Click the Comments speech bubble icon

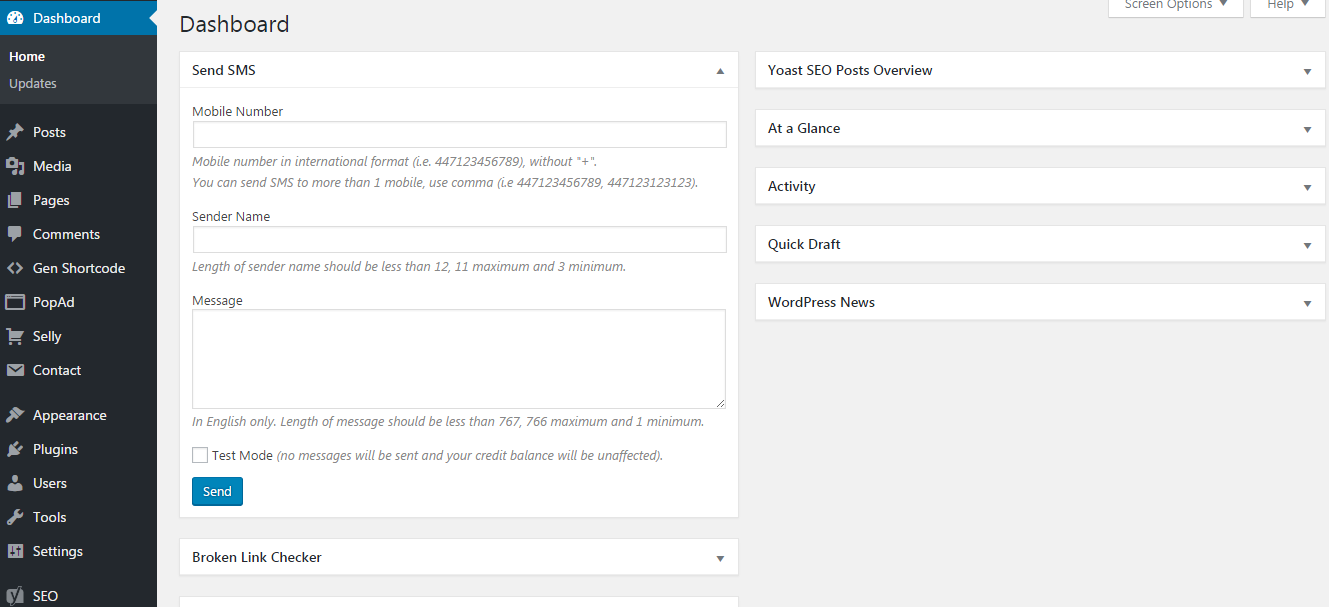click(x=15, y=234)
